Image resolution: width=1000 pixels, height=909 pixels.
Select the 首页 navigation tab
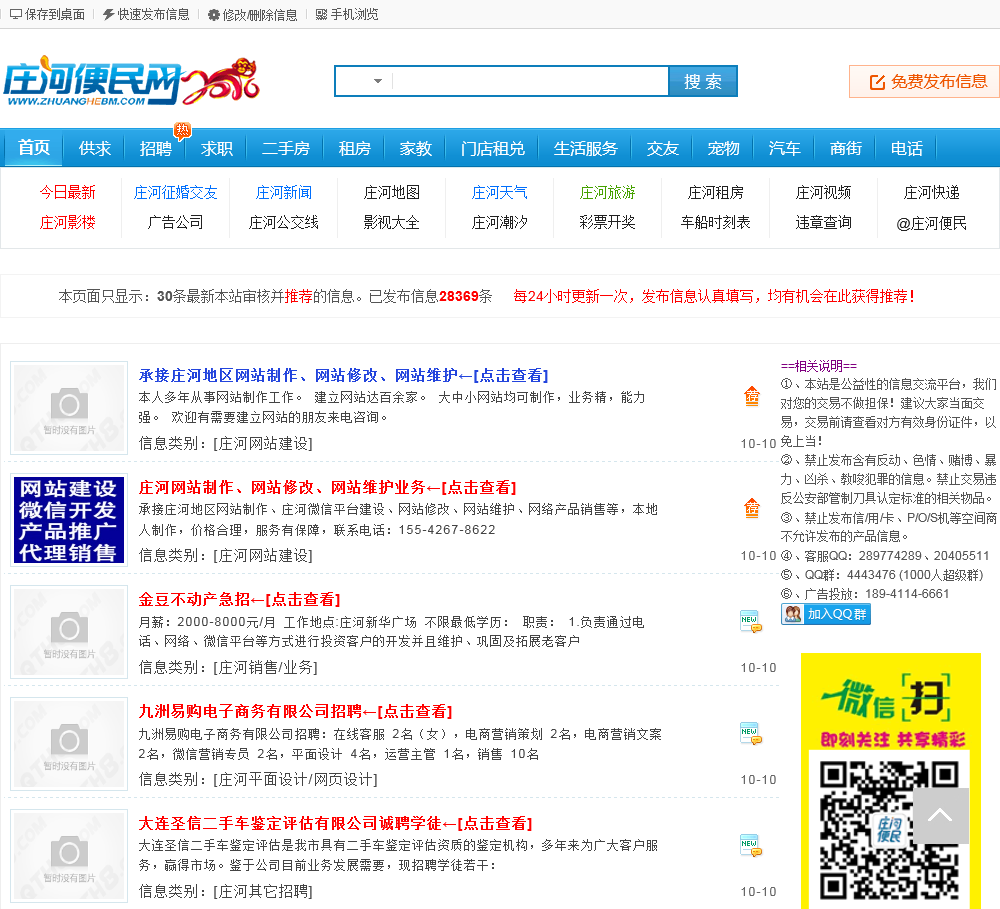34,148
